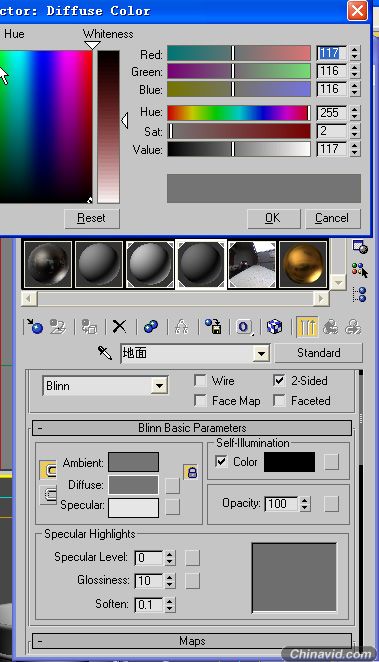The width and height of the screenshot is (379, 662).
Task: Click Self-Illumination map slot button
Action: tap(332, 462)
